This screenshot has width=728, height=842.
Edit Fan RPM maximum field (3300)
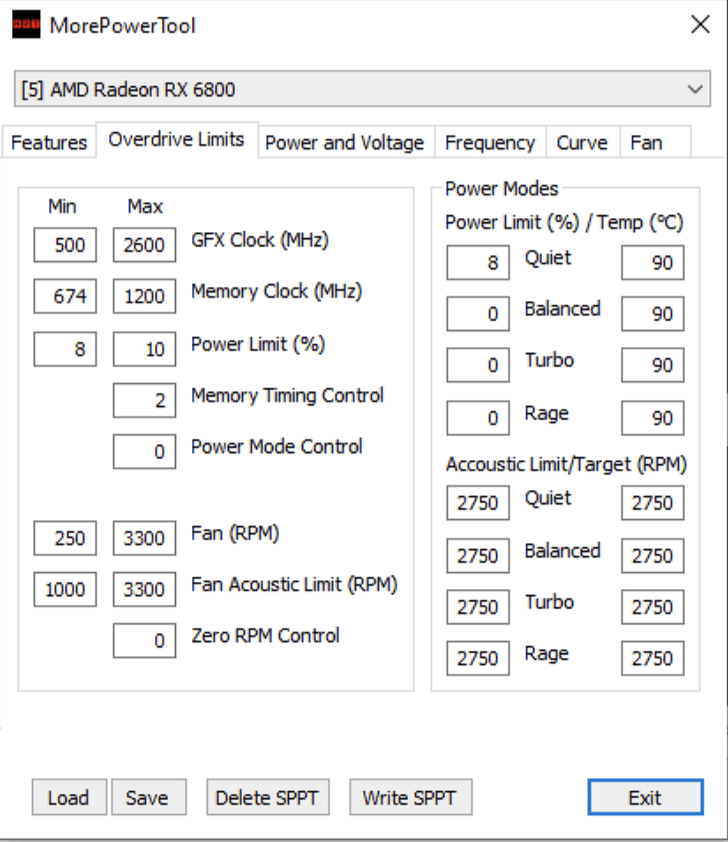click(x=144, y=538)
